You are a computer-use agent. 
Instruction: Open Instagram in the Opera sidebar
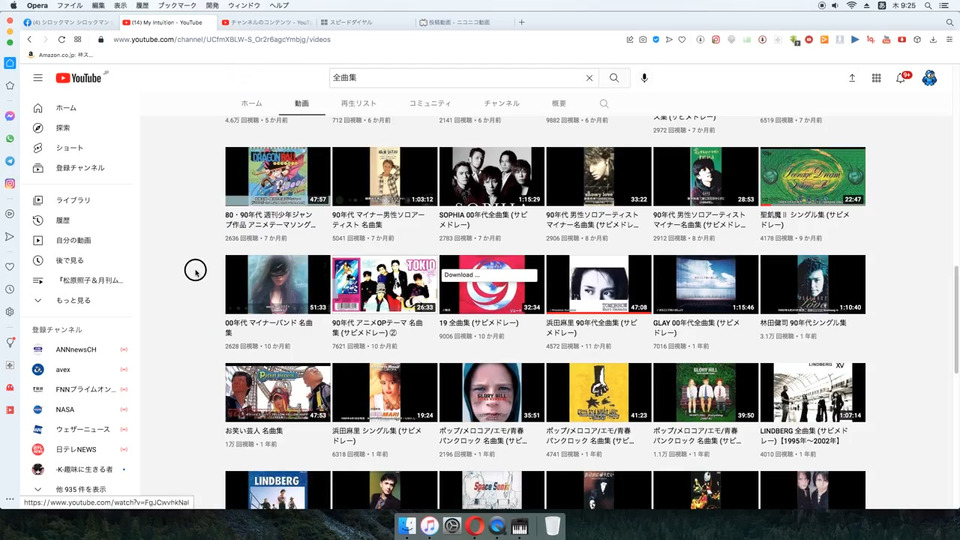point(10,184)
